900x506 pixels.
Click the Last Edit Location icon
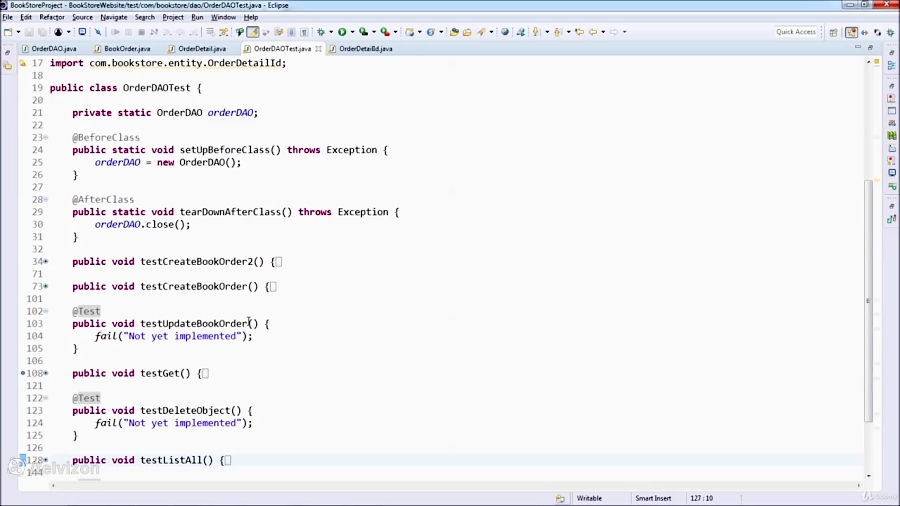(579, 32)
